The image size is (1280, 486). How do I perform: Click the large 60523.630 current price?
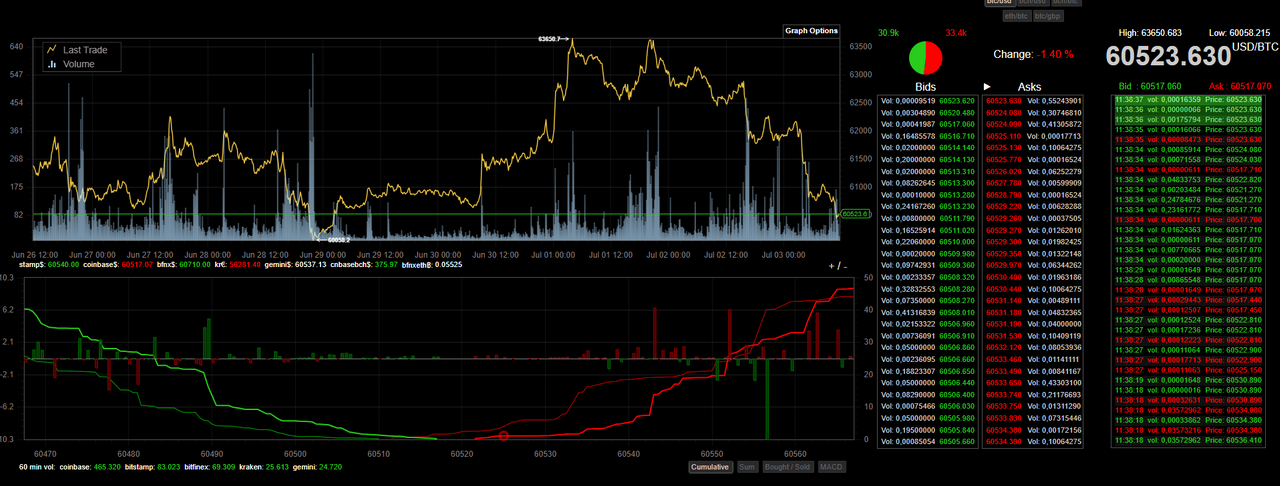[x=1168, y=56]
